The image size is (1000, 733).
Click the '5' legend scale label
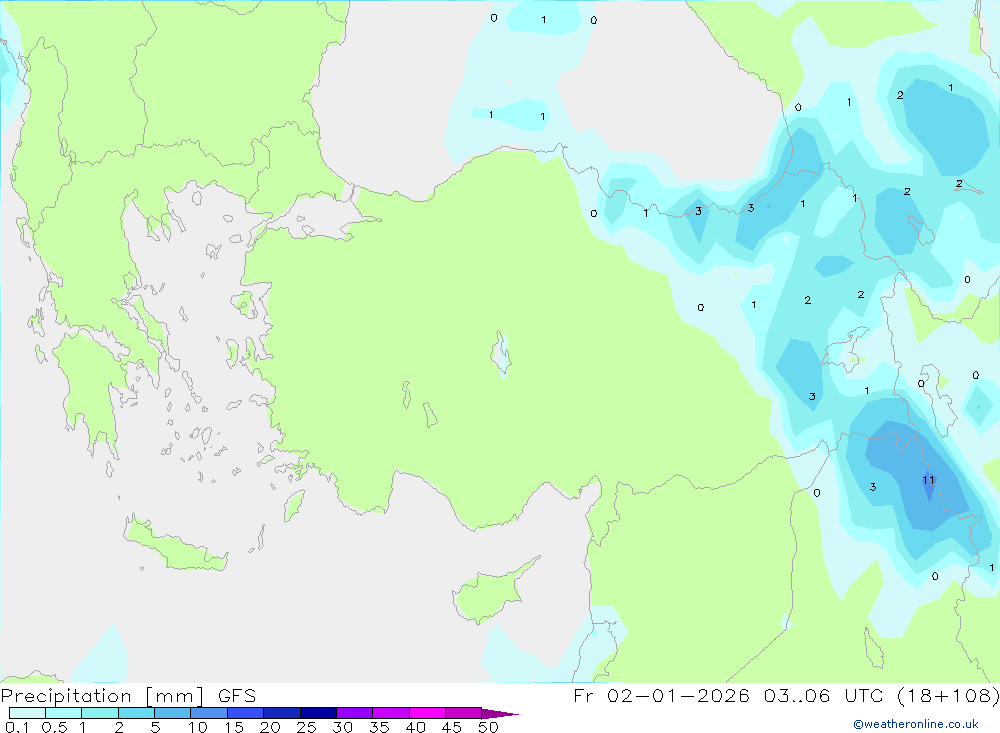pyautogui.click(x=155, y=727)
